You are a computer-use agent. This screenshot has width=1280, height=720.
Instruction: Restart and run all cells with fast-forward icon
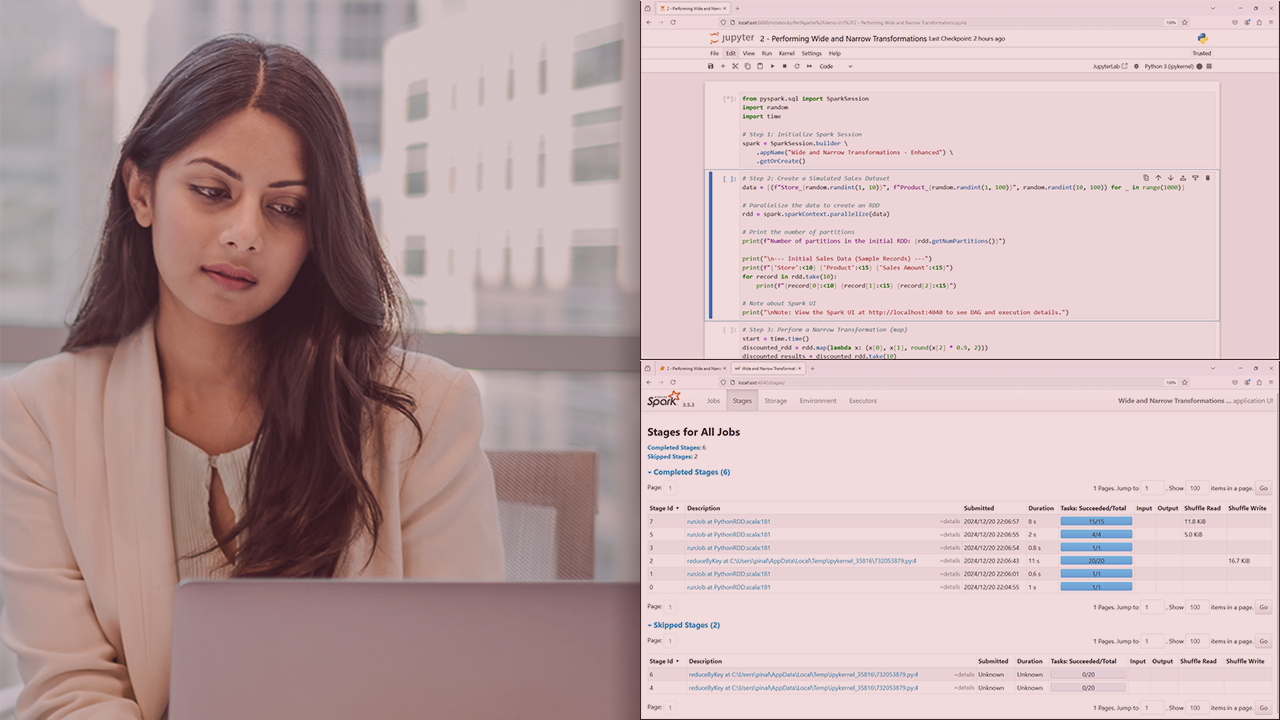(809, 66)
